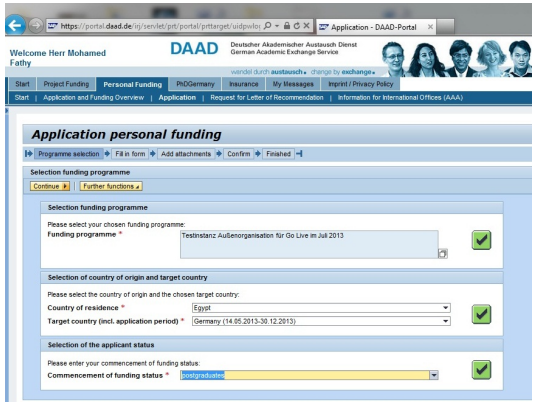Click green checkmark beside country selection

tap(481, 314)
